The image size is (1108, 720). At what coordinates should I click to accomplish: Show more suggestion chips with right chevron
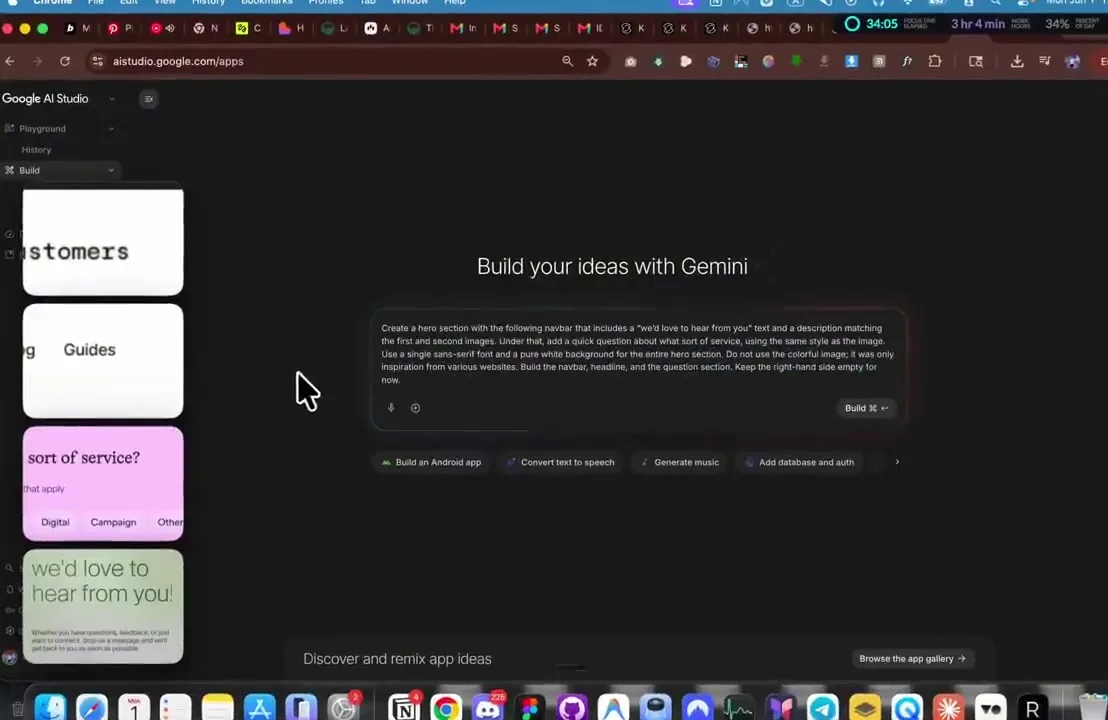pos(897,462)
